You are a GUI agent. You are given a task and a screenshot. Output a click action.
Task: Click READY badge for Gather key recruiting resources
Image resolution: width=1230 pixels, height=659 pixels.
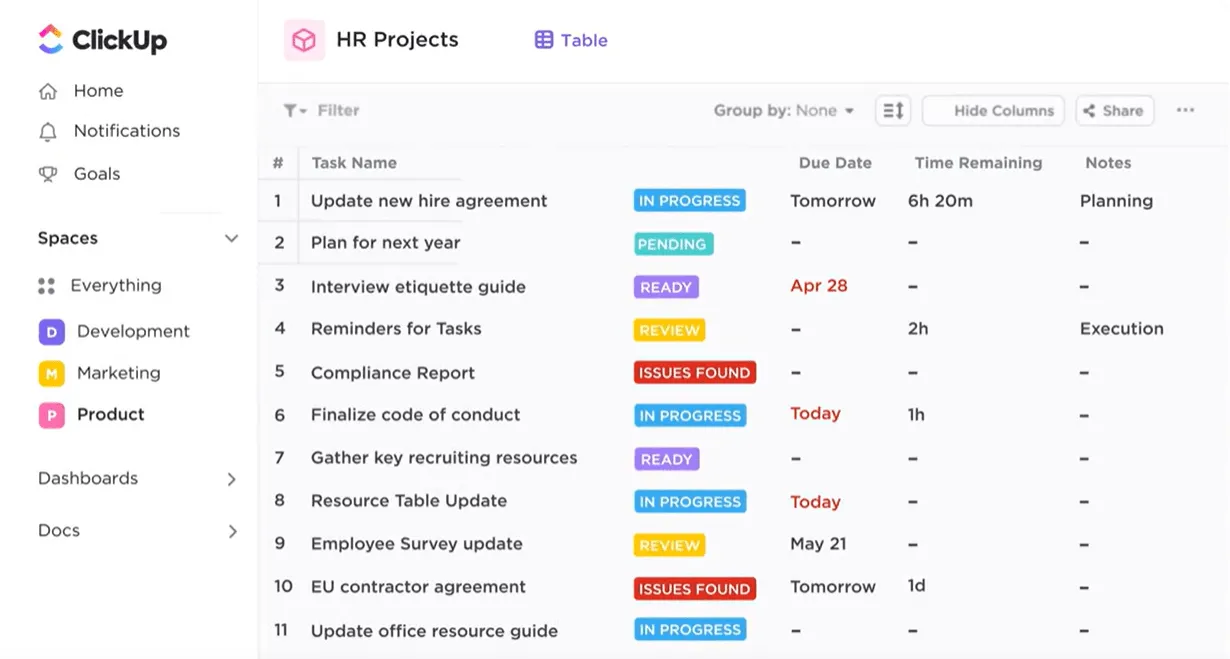coord(666,460)
